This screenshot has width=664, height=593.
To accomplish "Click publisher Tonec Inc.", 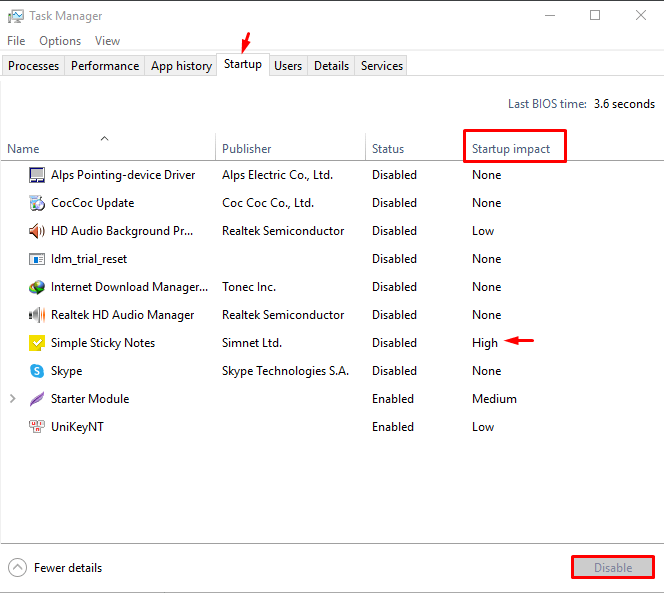I will point(249,287).
